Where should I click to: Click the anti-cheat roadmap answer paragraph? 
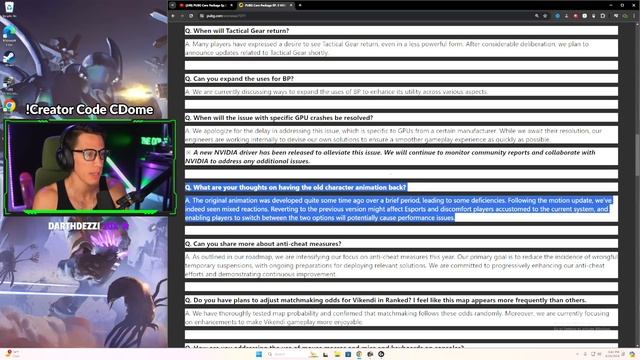coord(401,265)
